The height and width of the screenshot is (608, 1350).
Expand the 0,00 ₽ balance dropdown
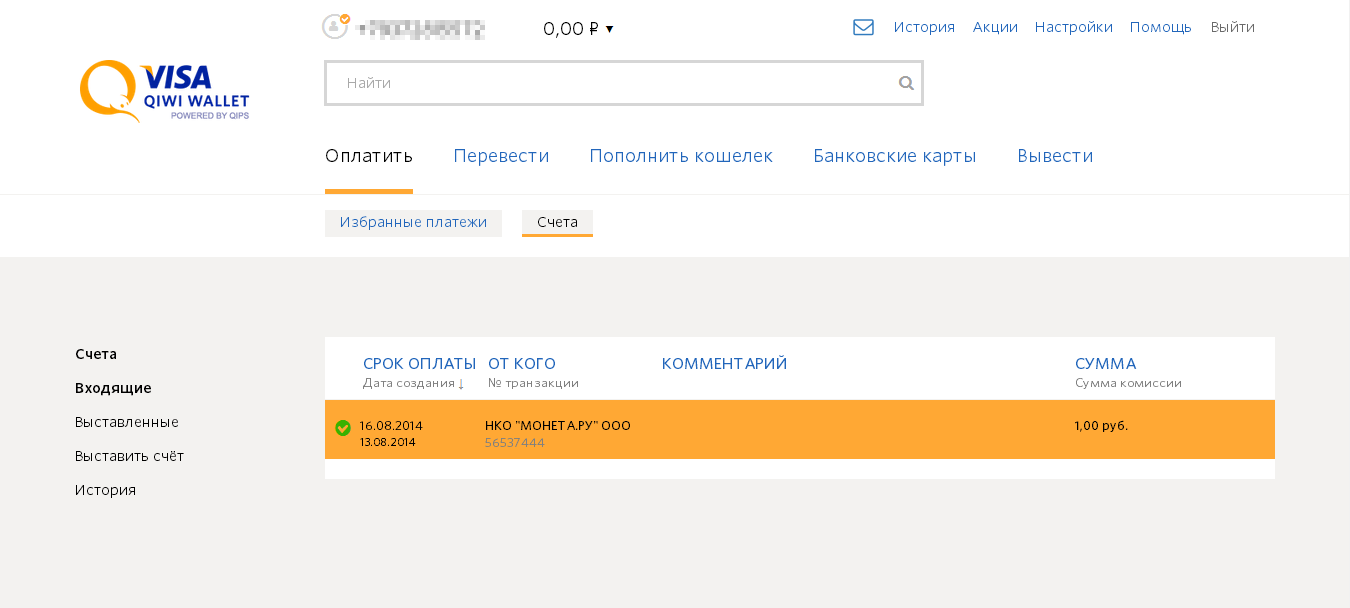(x=578, y=29)
